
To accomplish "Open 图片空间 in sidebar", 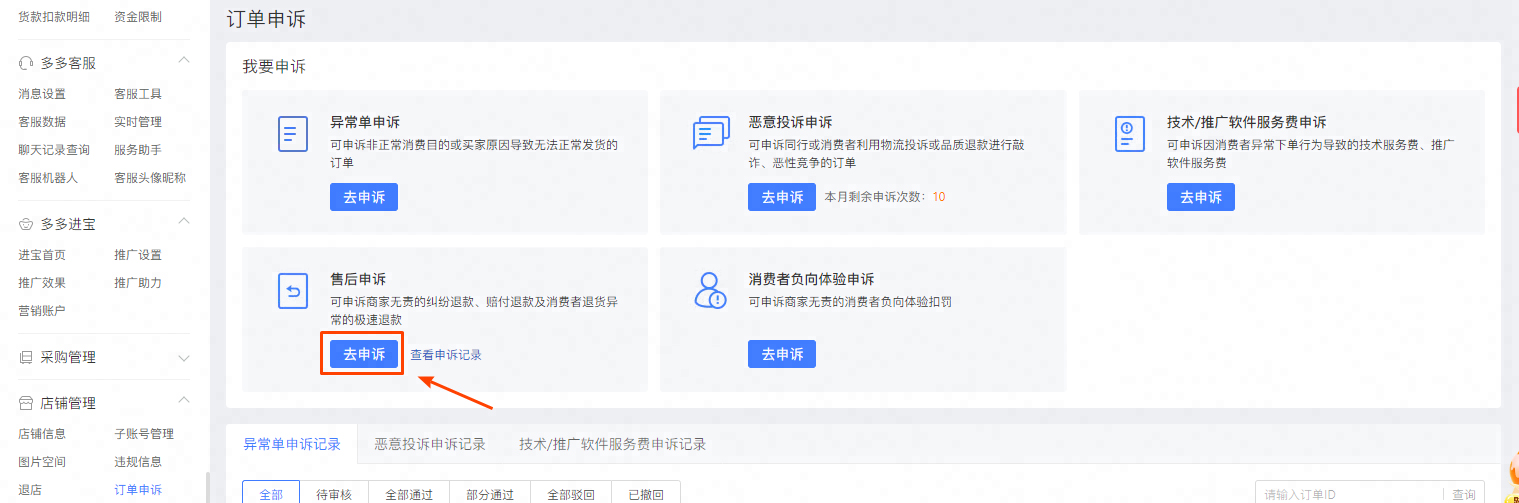I will [x=42, y=462].
